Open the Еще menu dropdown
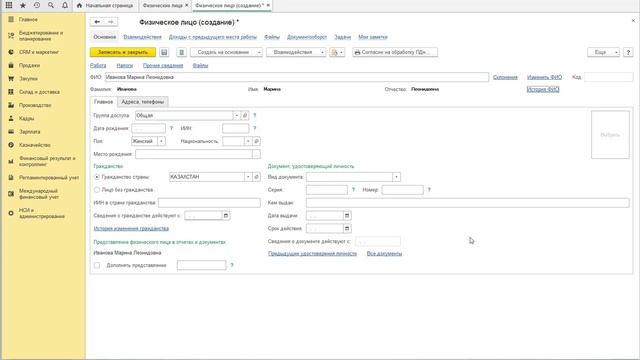This screenshot has width=640, height=360. pyautogui.click(x=604, y=52)
